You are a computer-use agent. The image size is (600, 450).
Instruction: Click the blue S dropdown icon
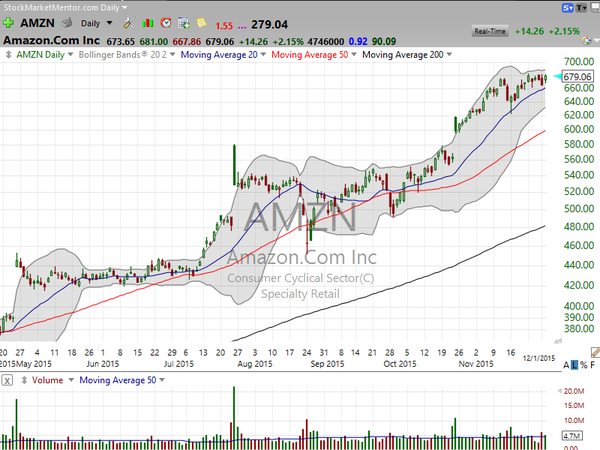567,8
